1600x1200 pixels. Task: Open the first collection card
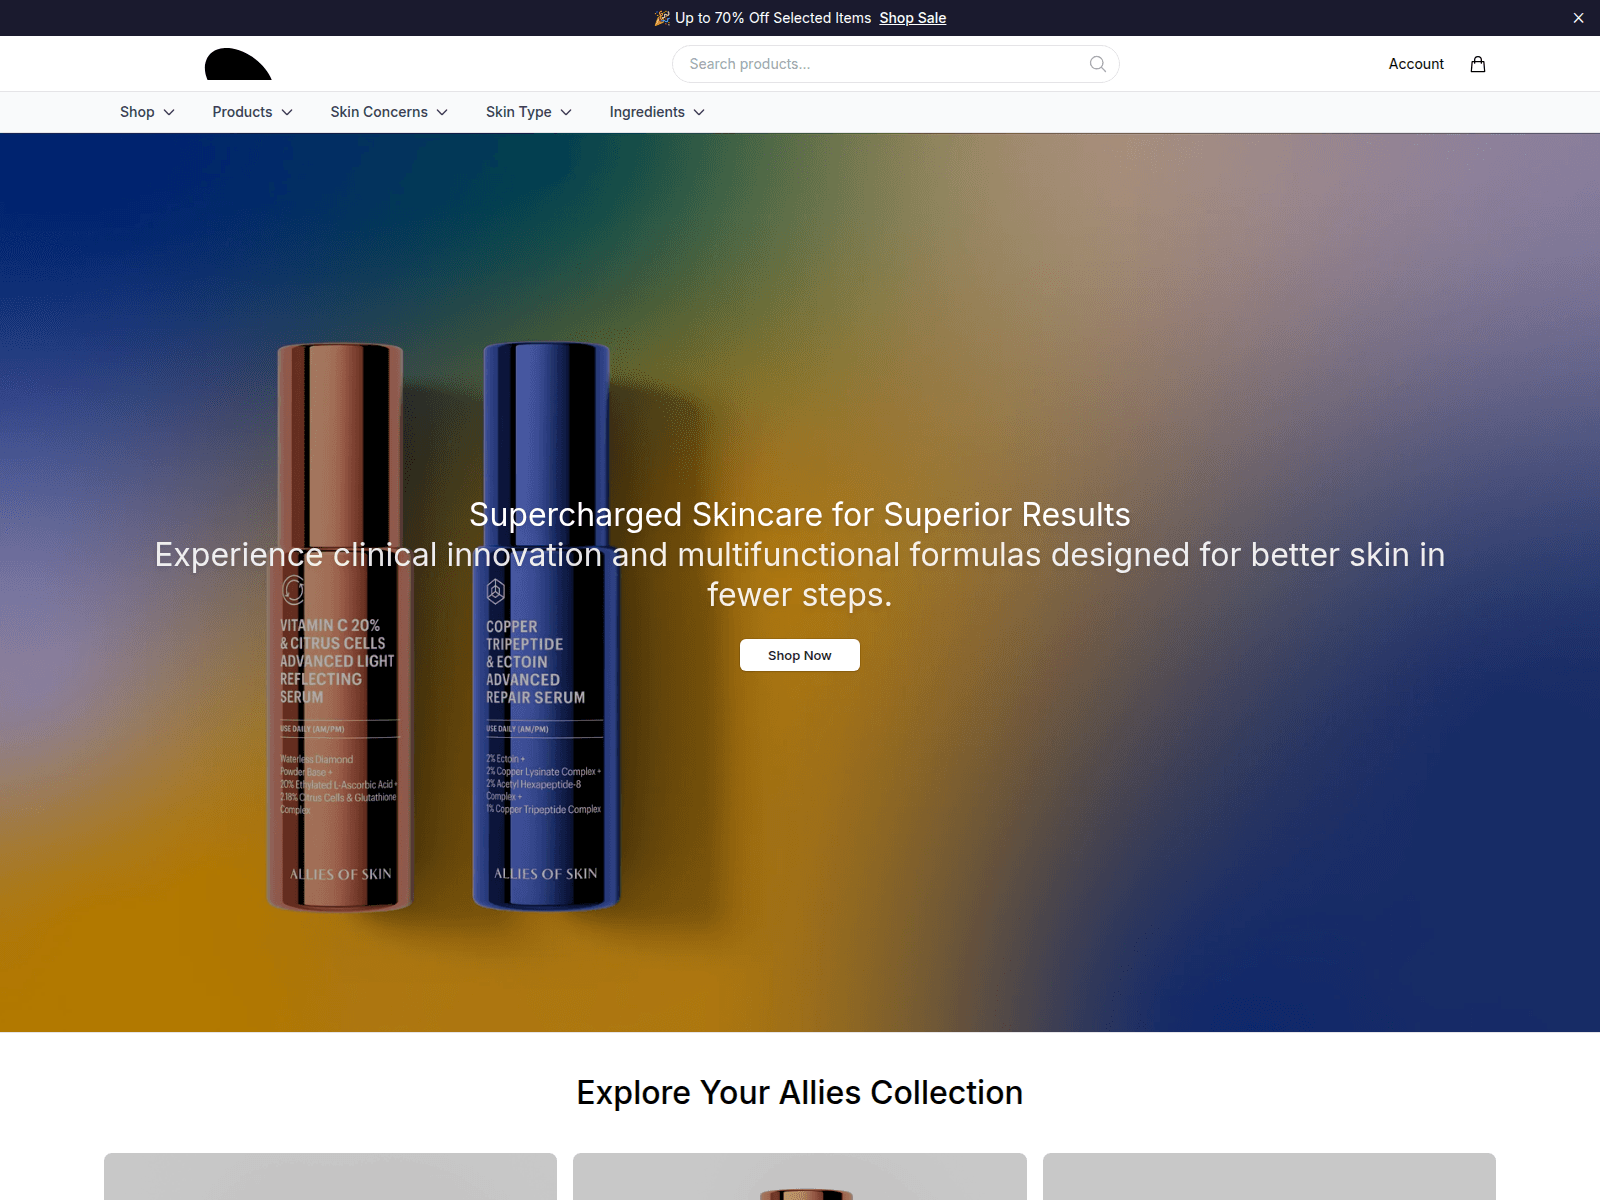point(330,1176)
